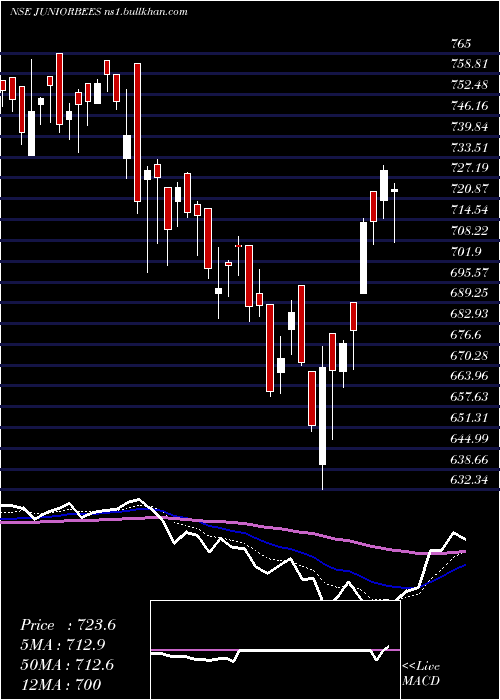Click the 758.81 price axis label
The width and height of the screenshot is (500, 700).
coord(469,64)
